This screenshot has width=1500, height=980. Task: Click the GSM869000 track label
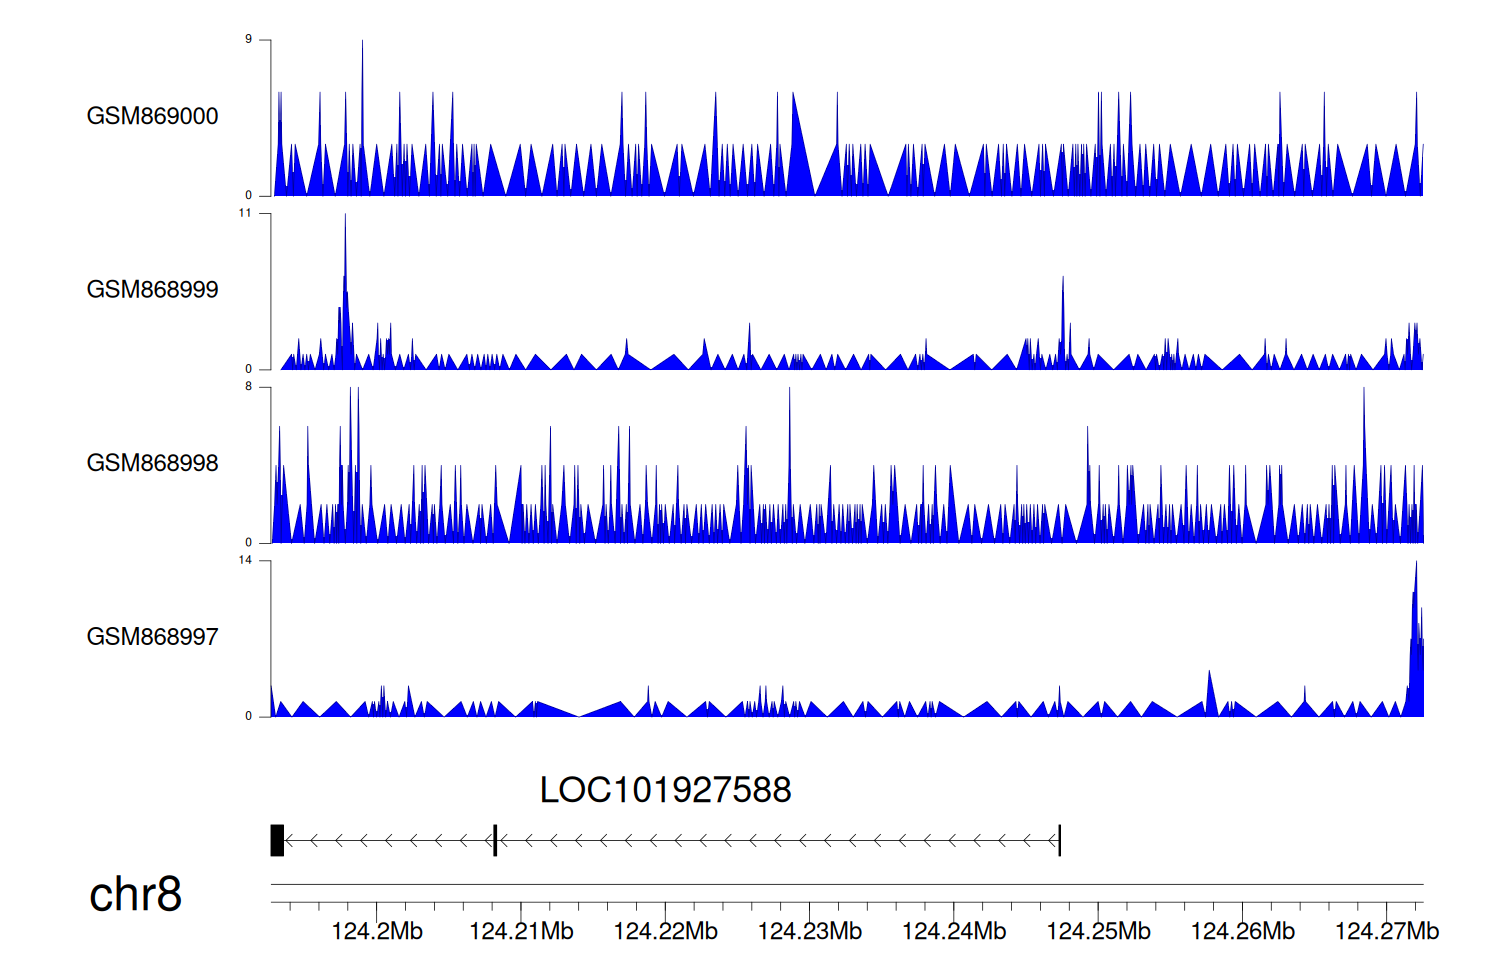pyautogui.click(x=152, y=116)
